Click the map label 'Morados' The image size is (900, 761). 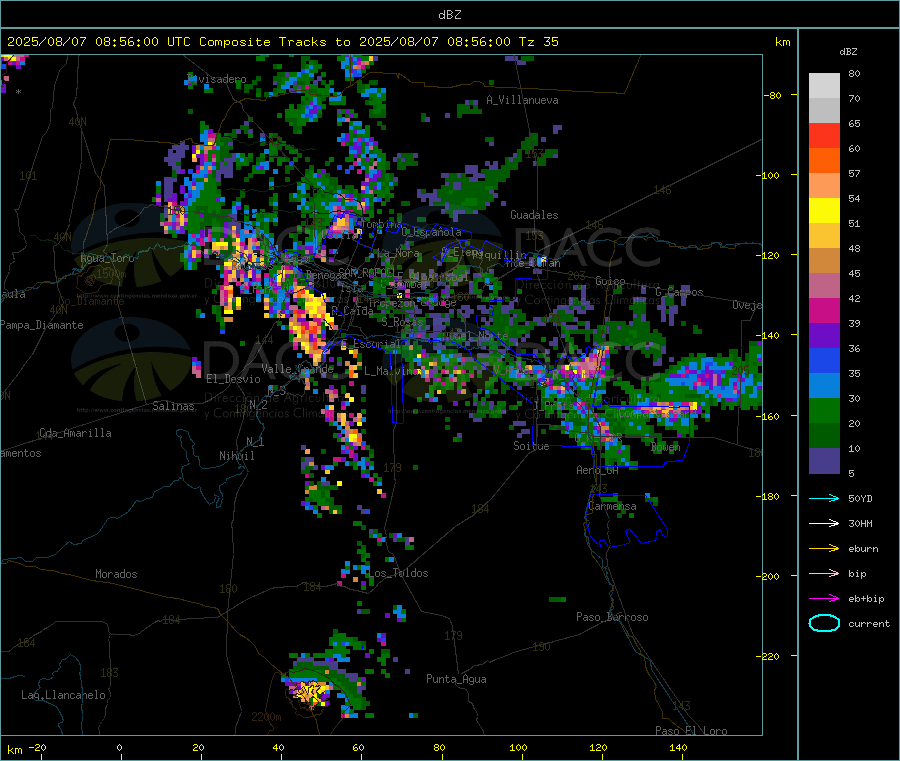click(116, 574)
